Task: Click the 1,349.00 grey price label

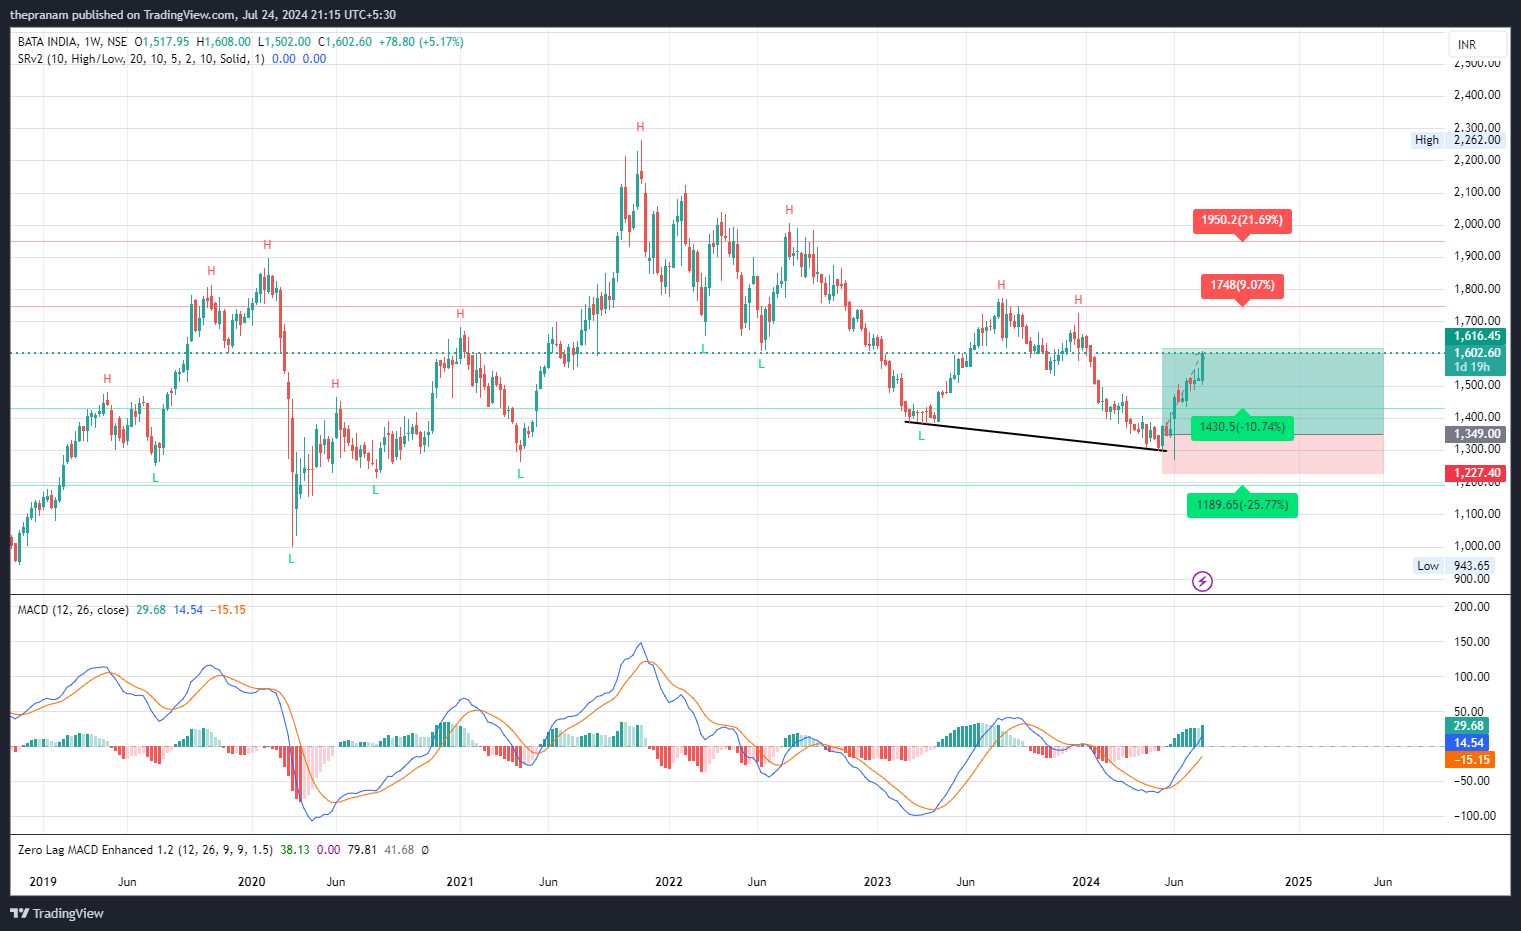Action: tap(1475, 434)
